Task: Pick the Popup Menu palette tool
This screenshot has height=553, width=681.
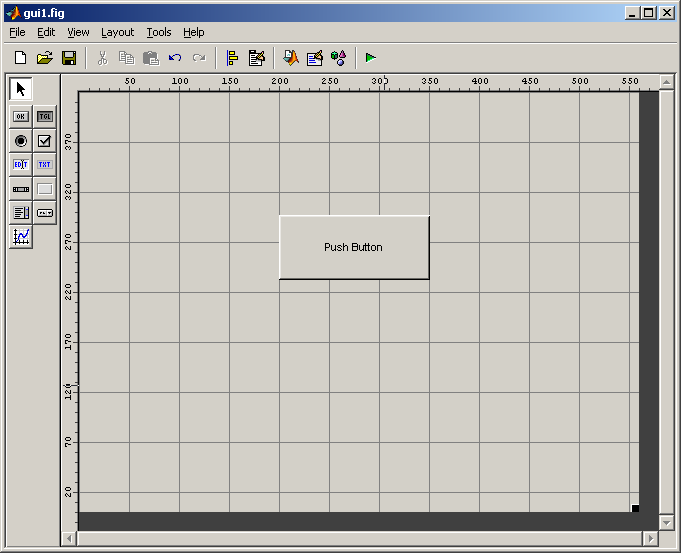Action: click(x=45, y=213)
